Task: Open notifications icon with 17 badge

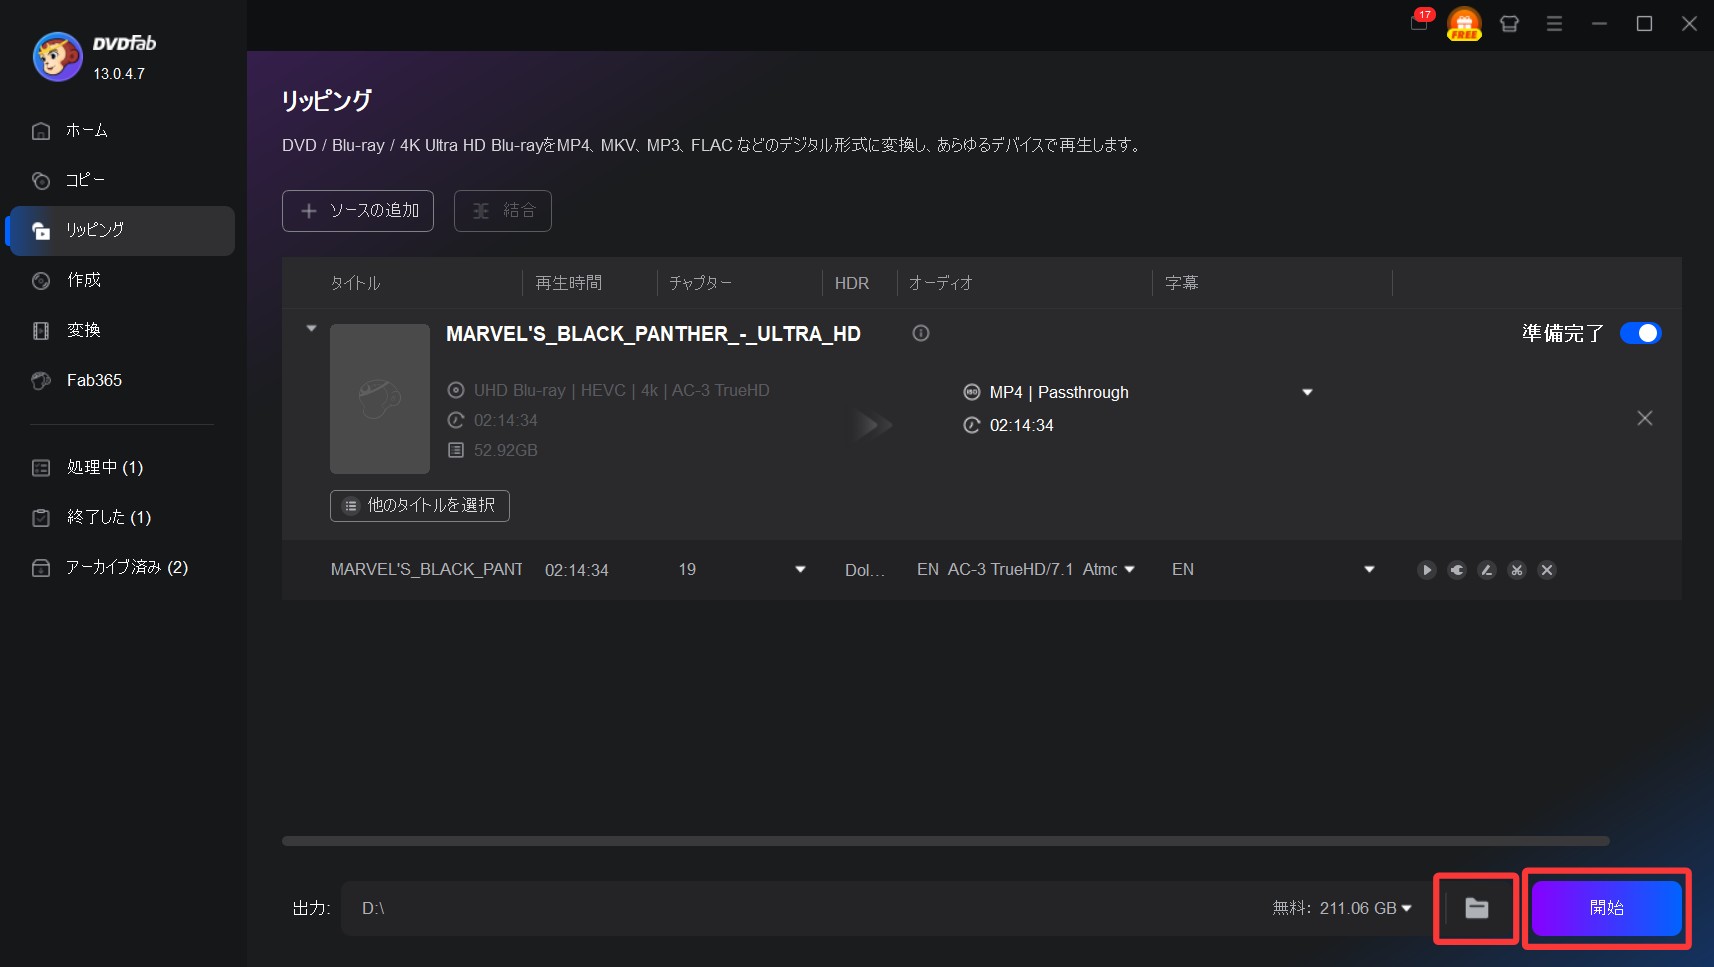Action: 1420,22
